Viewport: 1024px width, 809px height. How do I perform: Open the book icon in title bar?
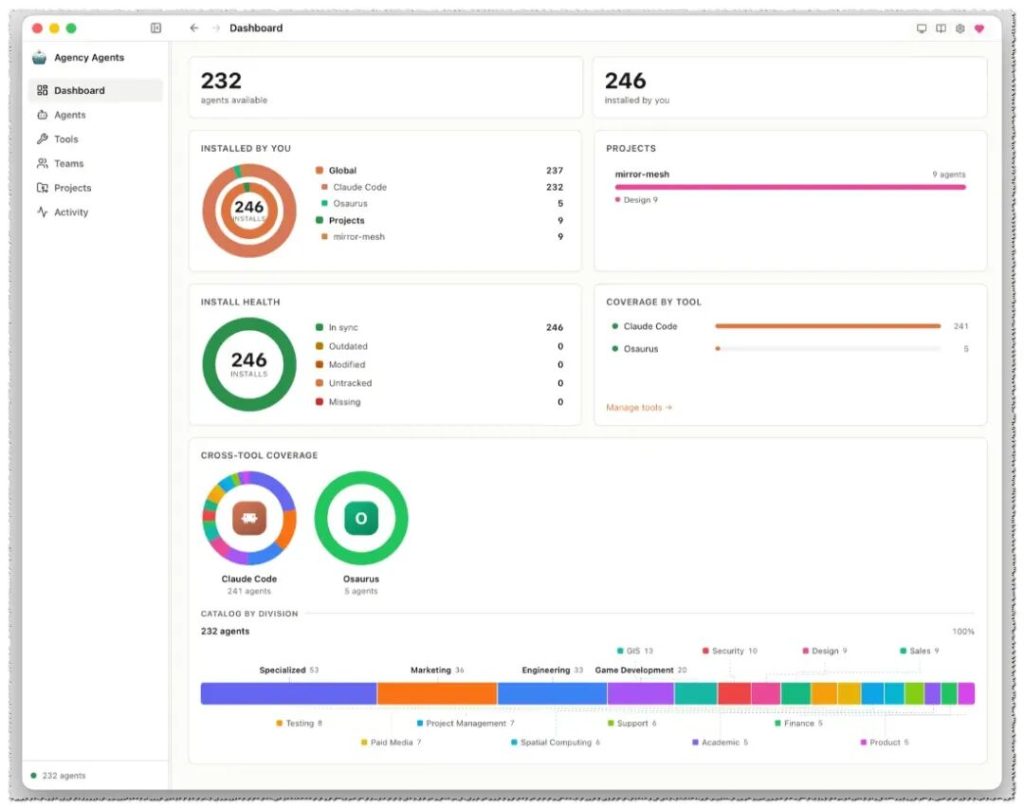(x=940, y=28)
